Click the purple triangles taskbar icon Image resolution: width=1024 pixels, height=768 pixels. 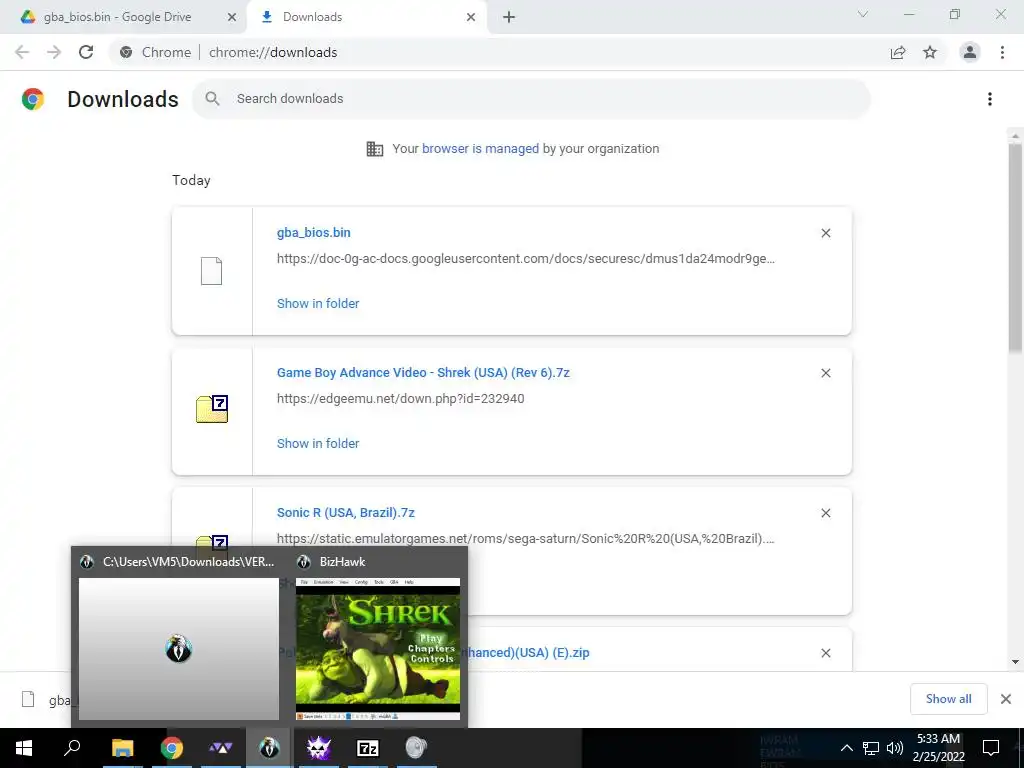click(220, 748)
